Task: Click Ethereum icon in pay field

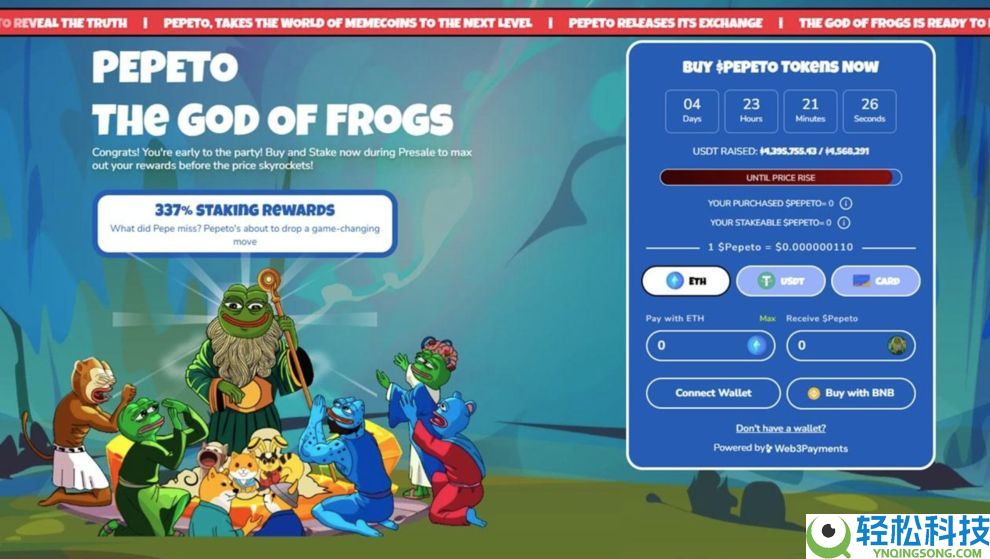Action: [x=756, y=345]
